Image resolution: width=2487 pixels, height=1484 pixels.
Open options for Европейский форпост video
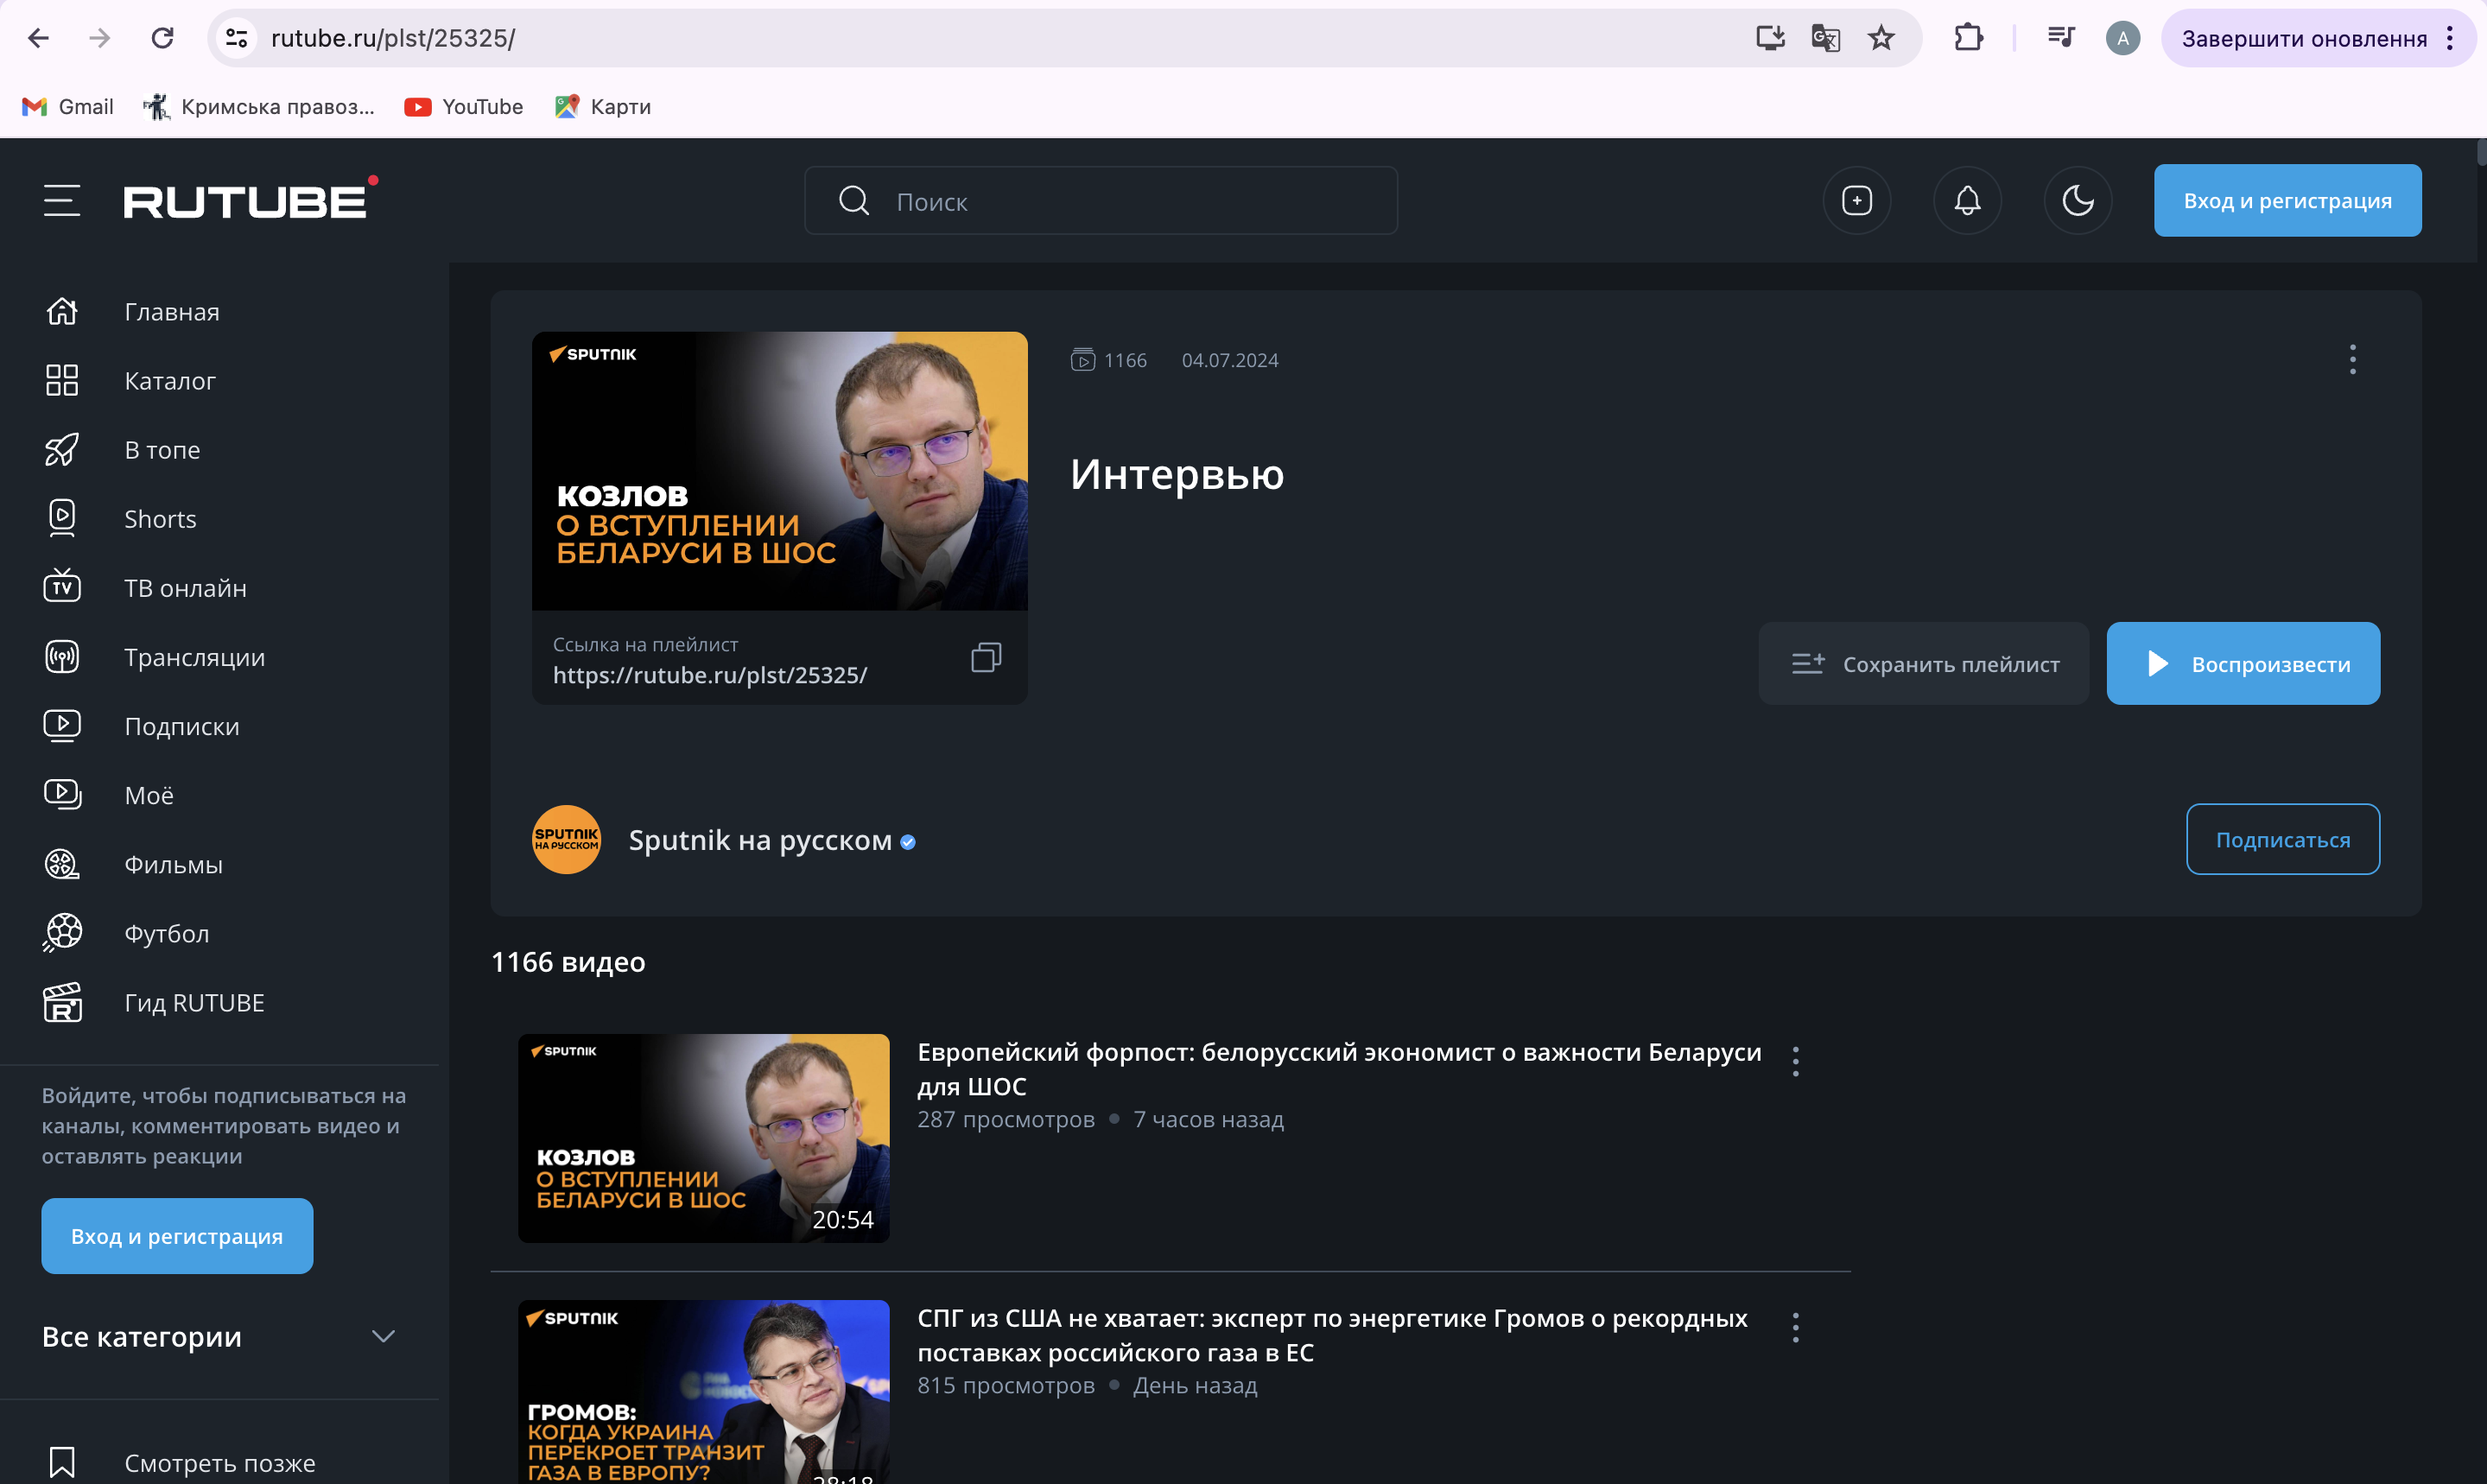coord(1795,1061)
